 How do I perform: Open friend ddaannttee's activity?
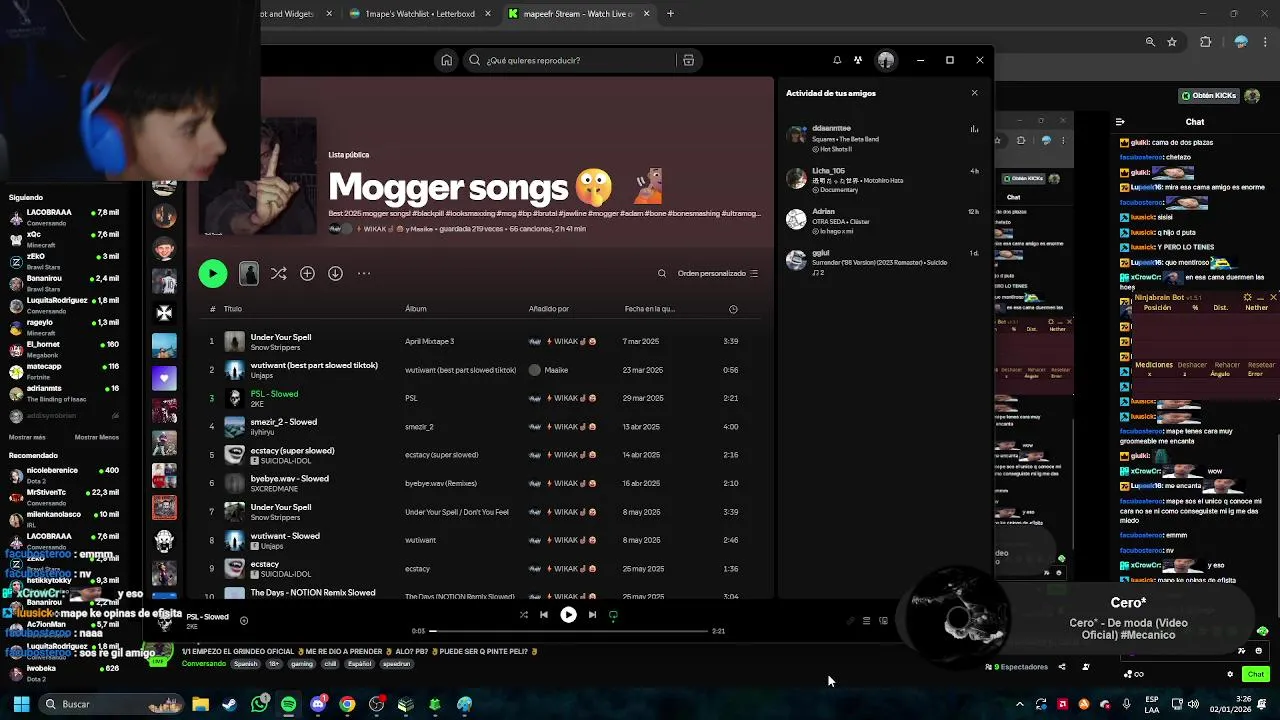click(x=883, y=138)
